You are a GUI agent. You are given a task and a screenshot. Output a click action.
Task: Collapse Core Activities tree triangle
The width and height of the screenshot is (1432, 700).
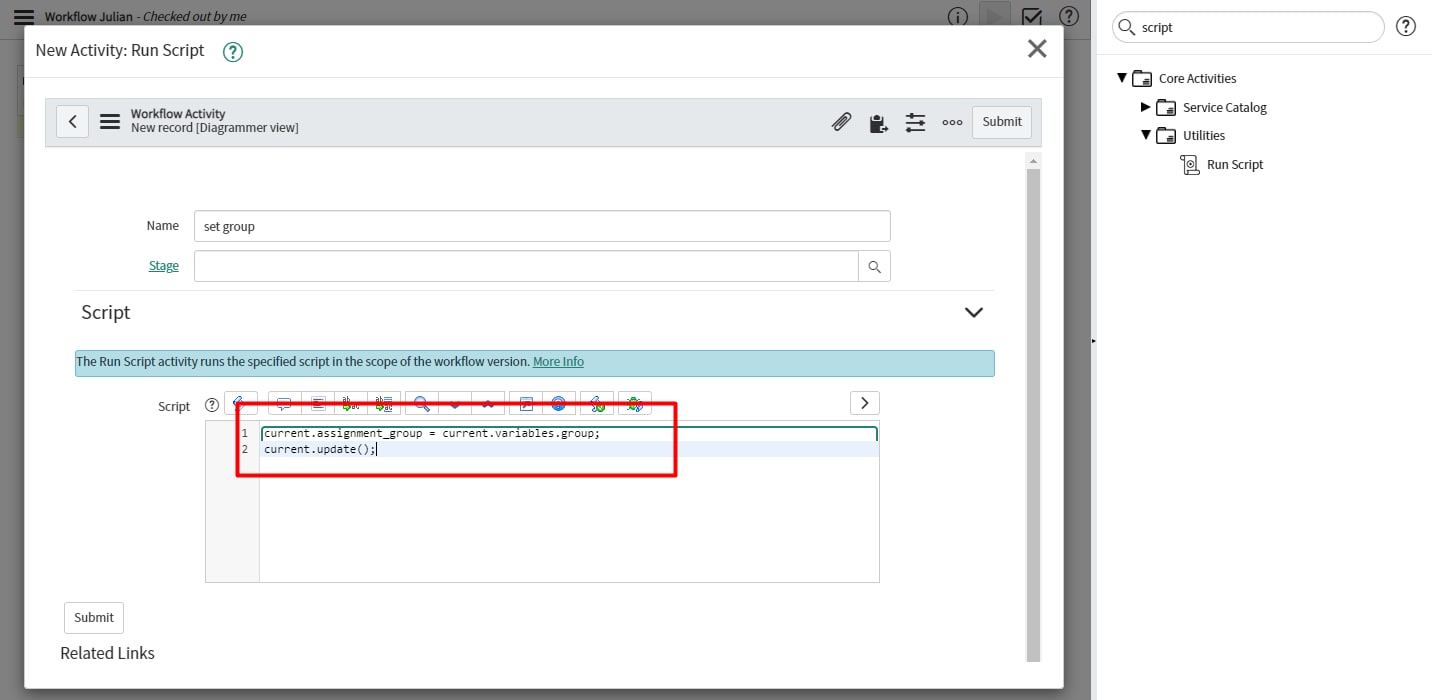pyautogui.click(x=1122, y=78)
